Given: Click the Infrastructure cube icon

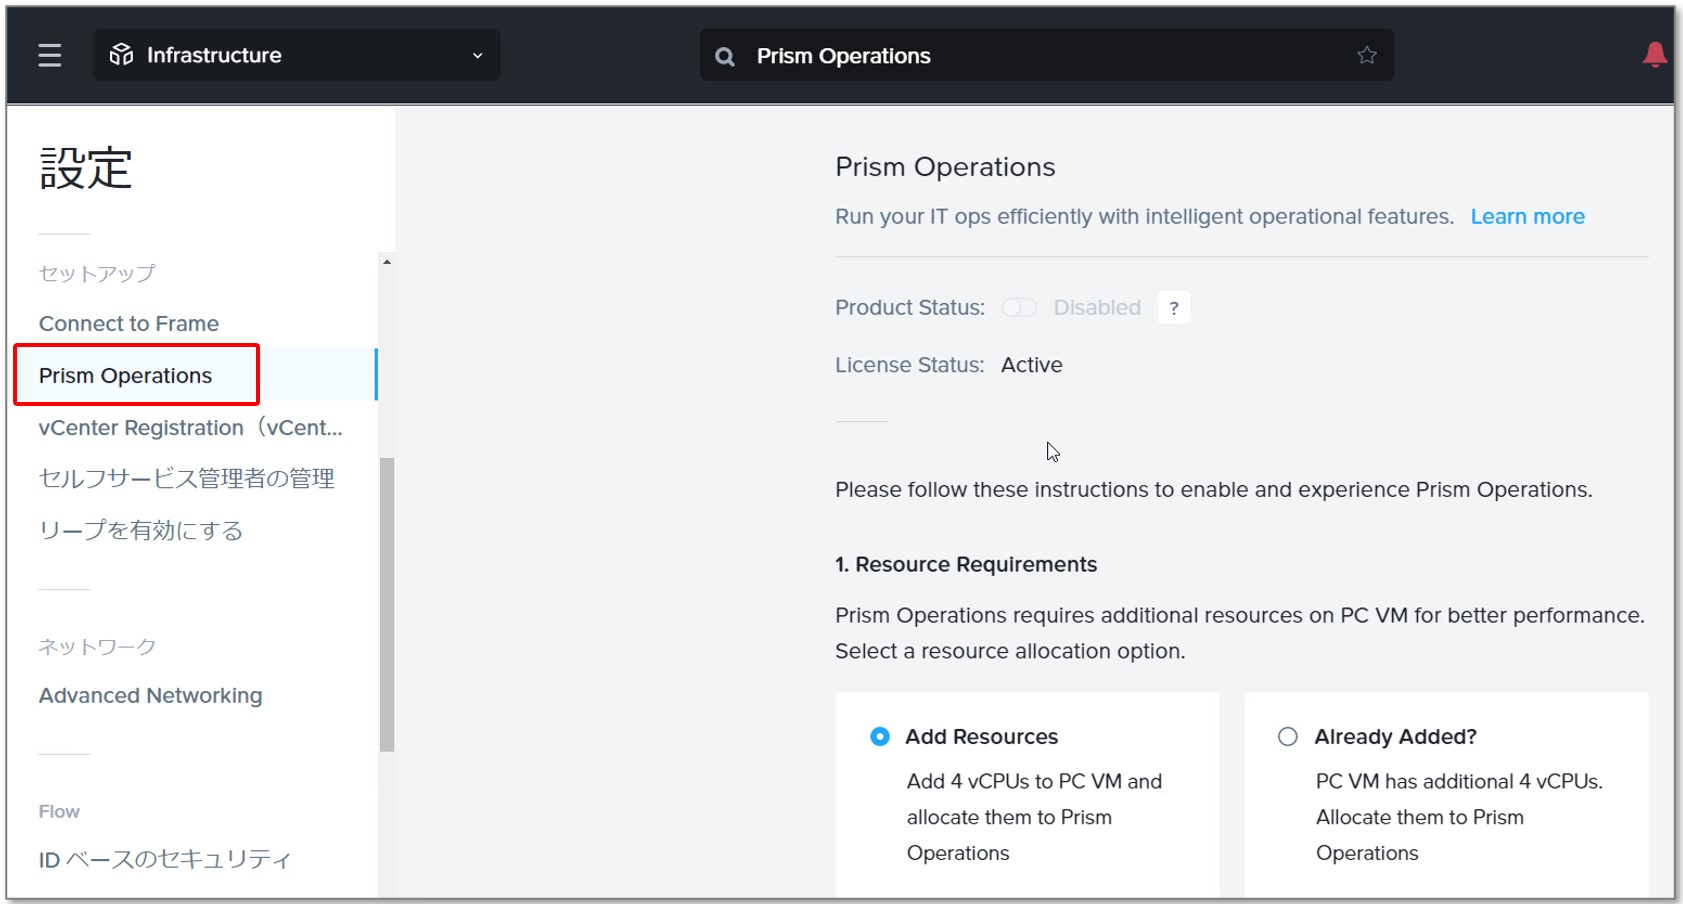Looking at the screenshot, I should (x=122, y=55).
